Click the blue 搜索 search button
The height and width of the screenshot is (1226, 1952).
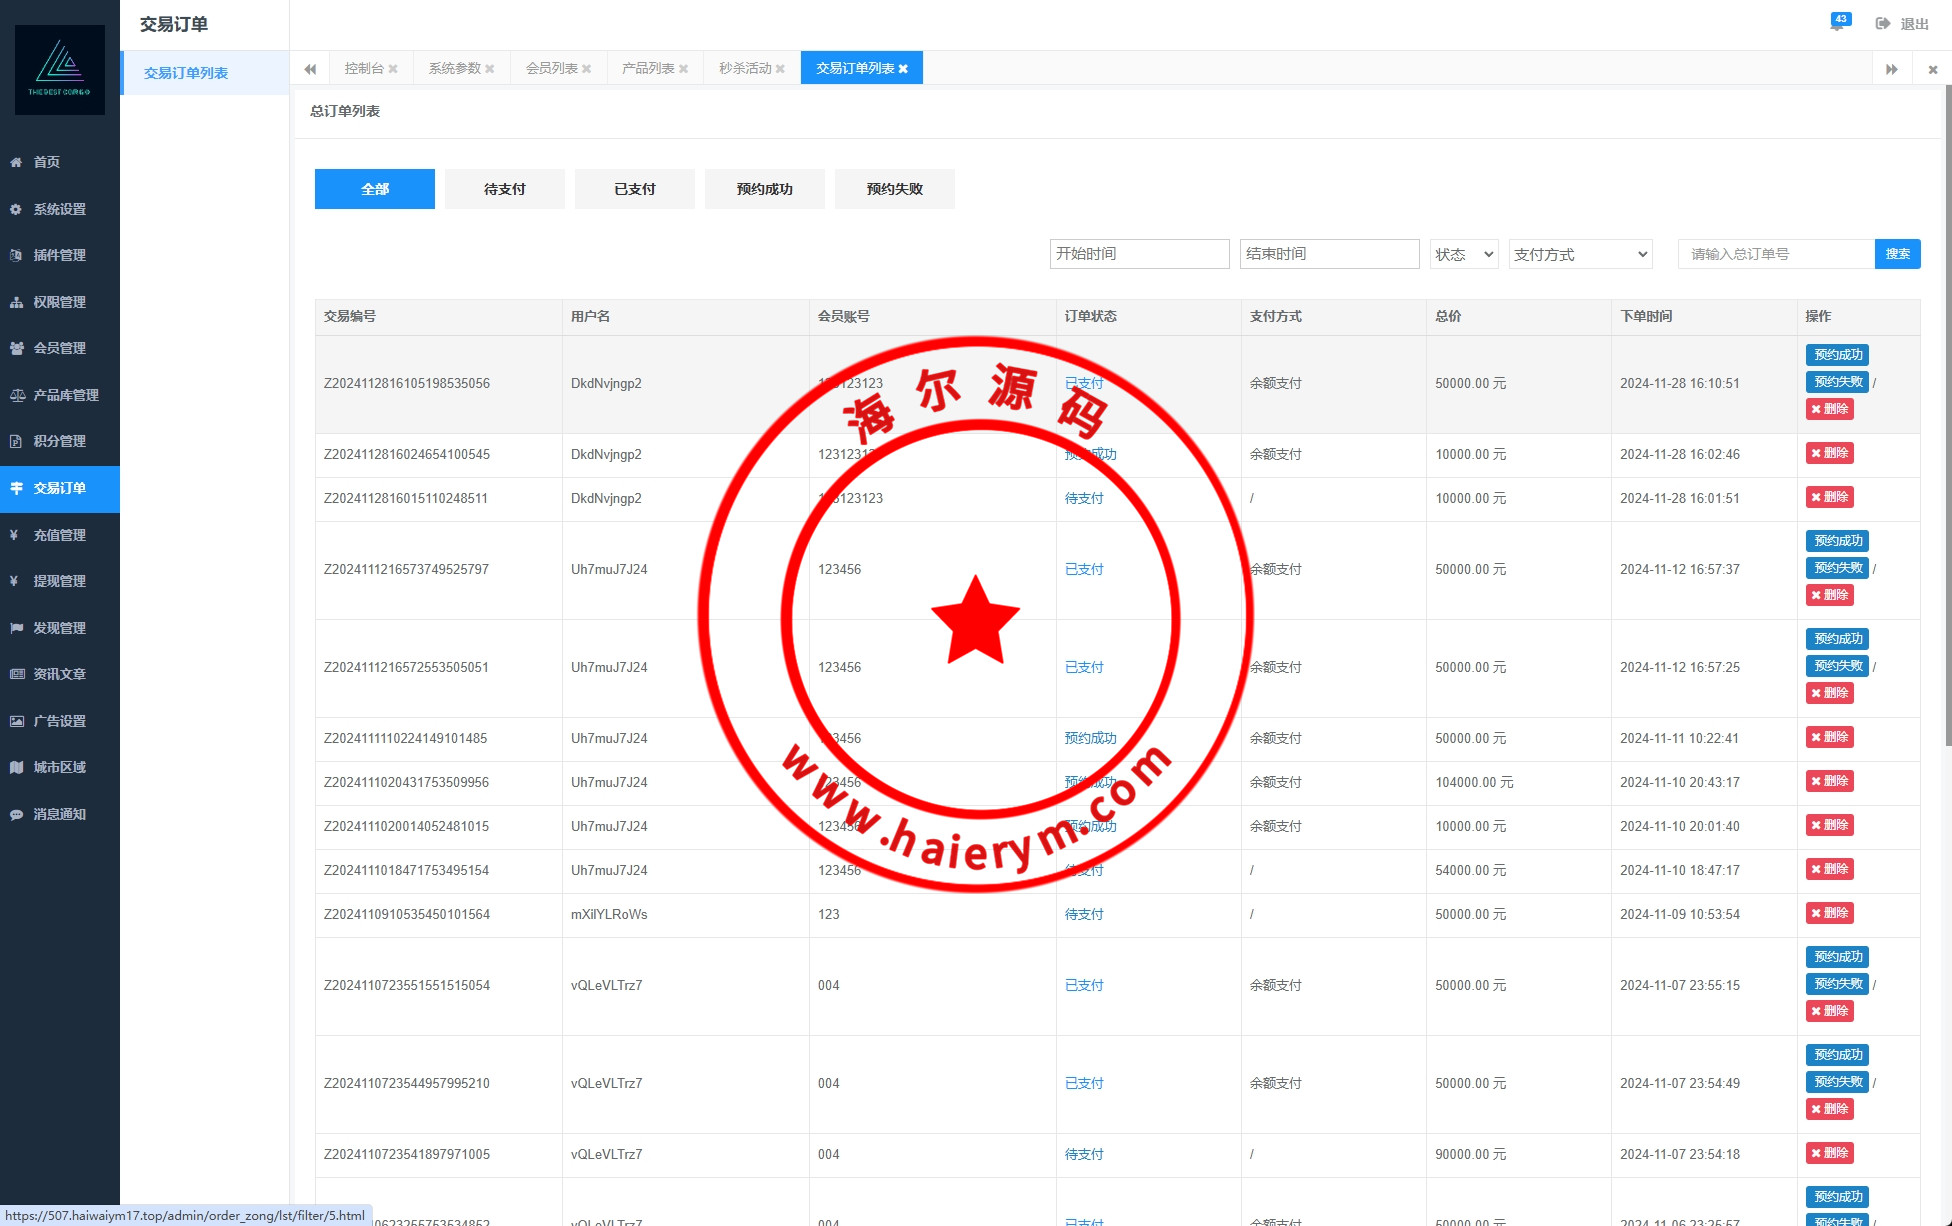click(1898, 254)
